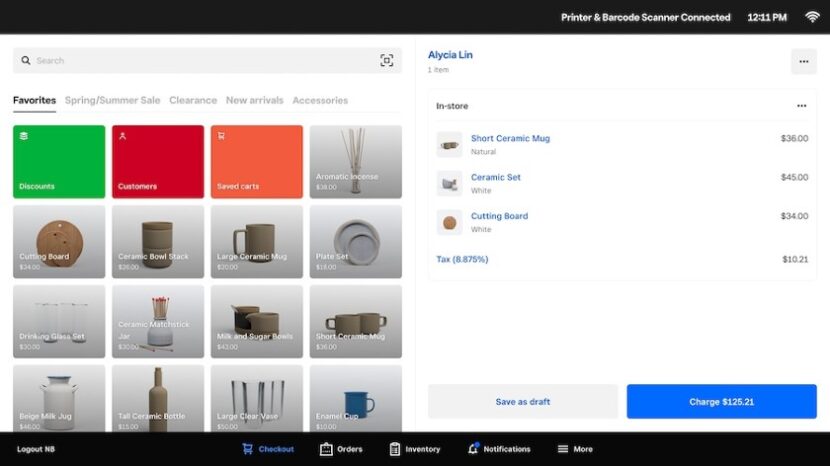
Task: Open the orange Saved carts tile
Action: pos(256,161)
